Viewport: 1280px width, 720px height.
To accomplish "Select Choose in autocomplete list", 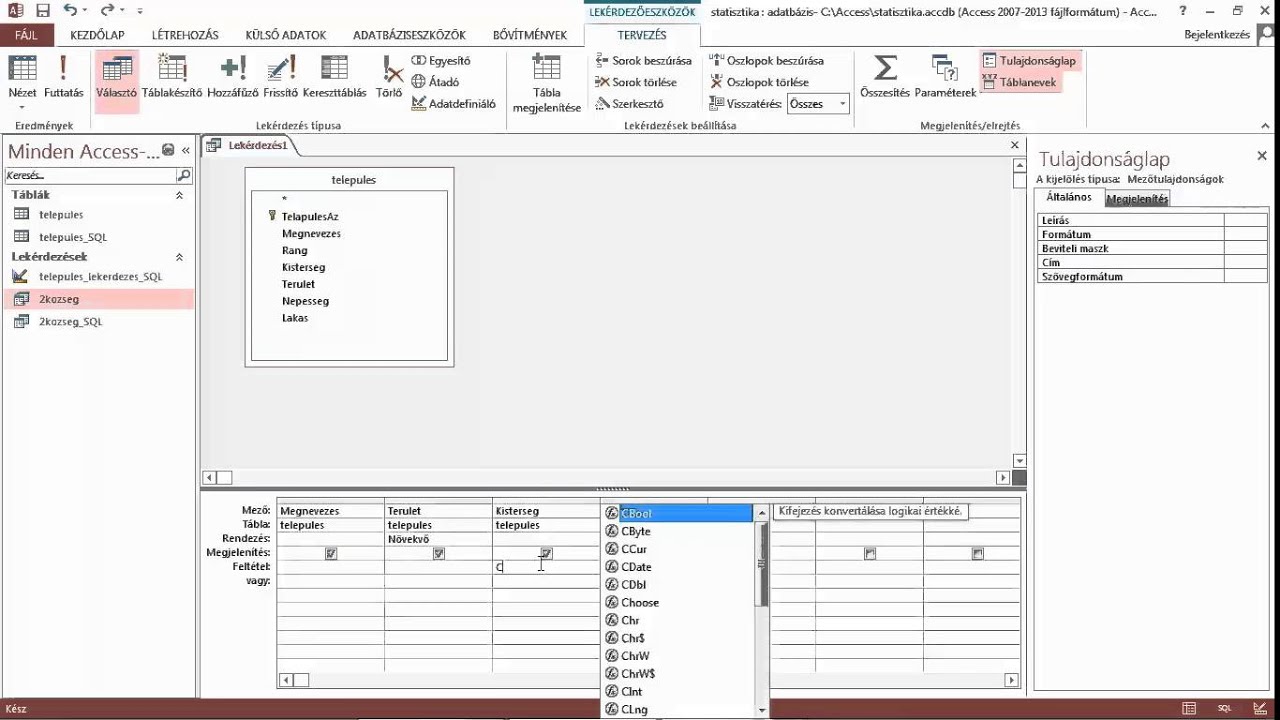I will coord(678,603).
